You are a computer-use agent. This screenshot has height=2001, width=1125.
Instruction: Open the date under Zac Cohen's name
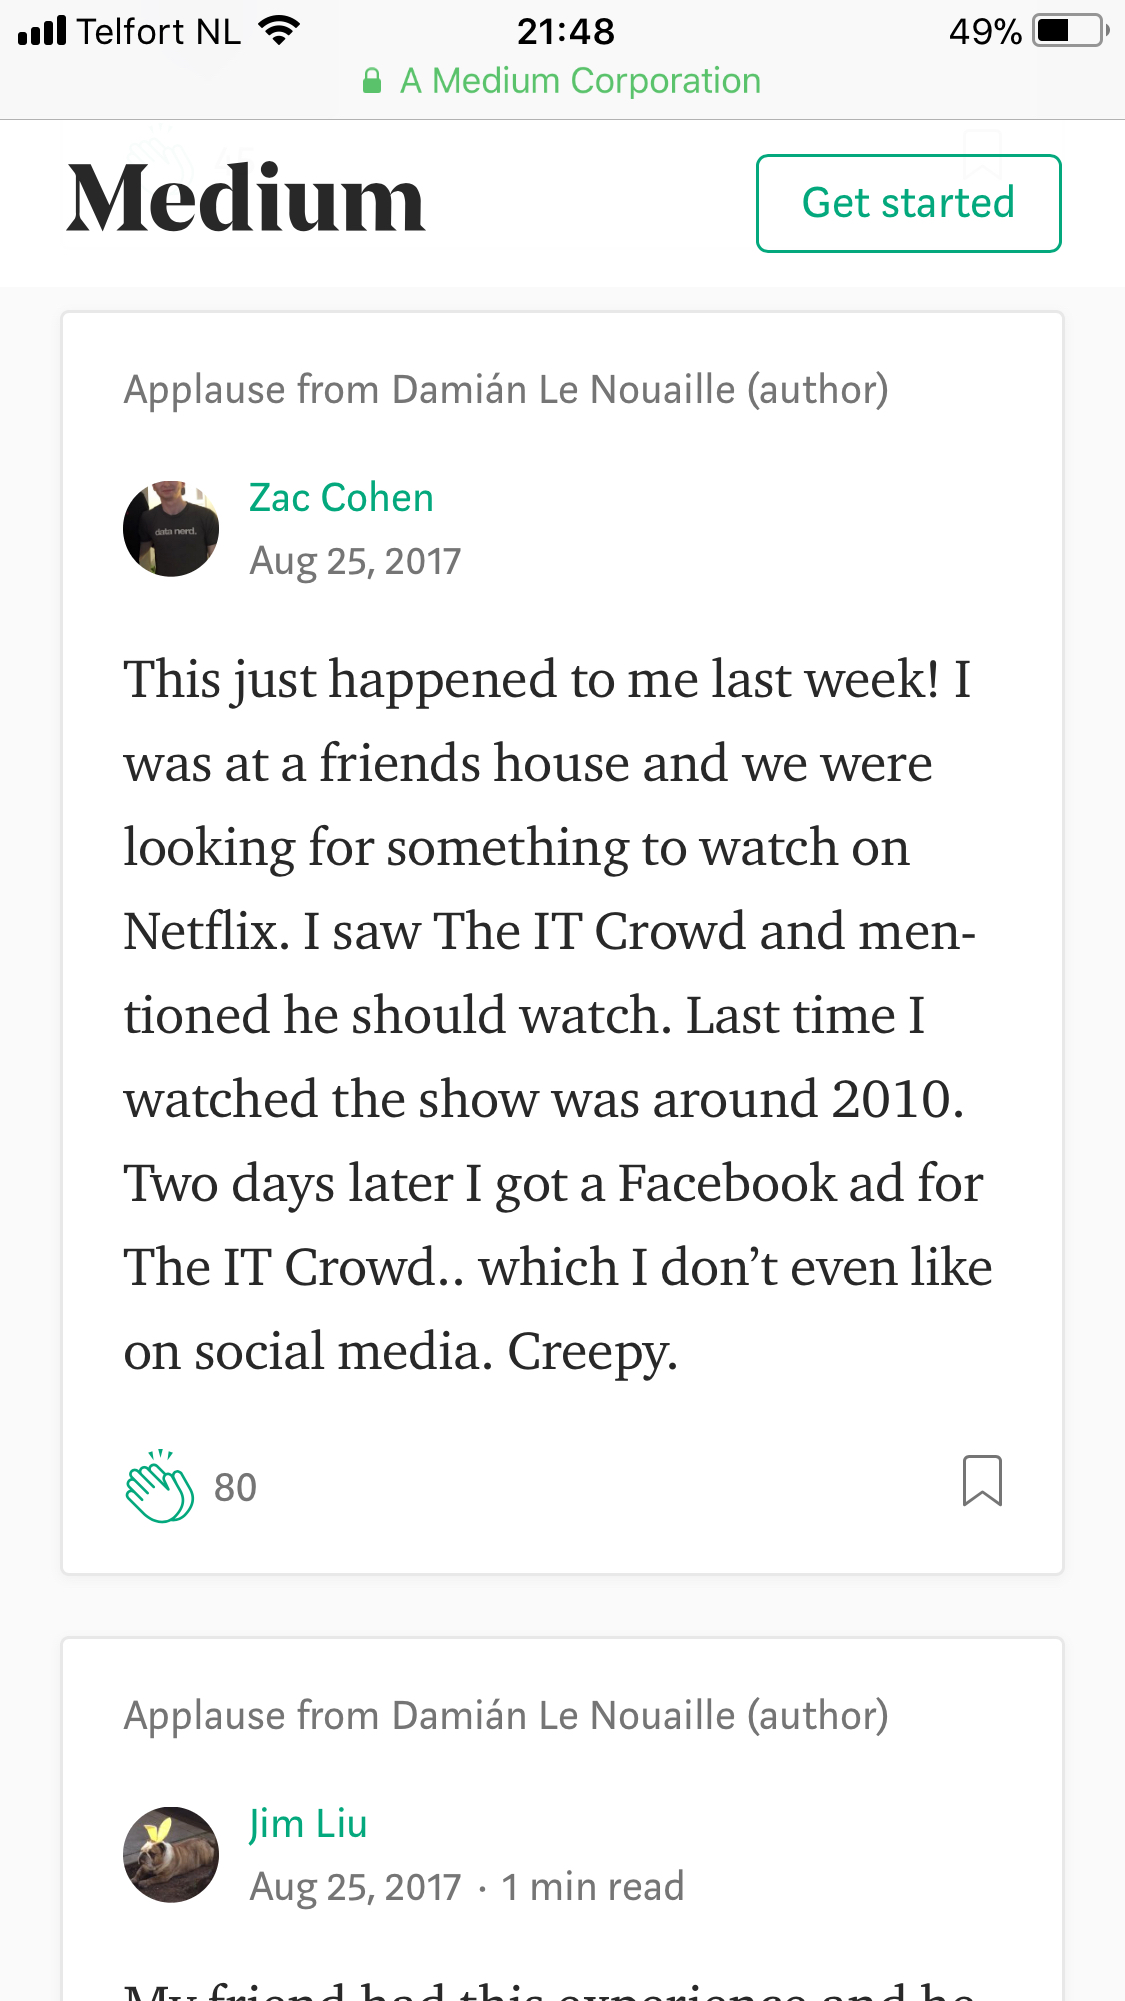pyautogui.click(x=355, y=561)
